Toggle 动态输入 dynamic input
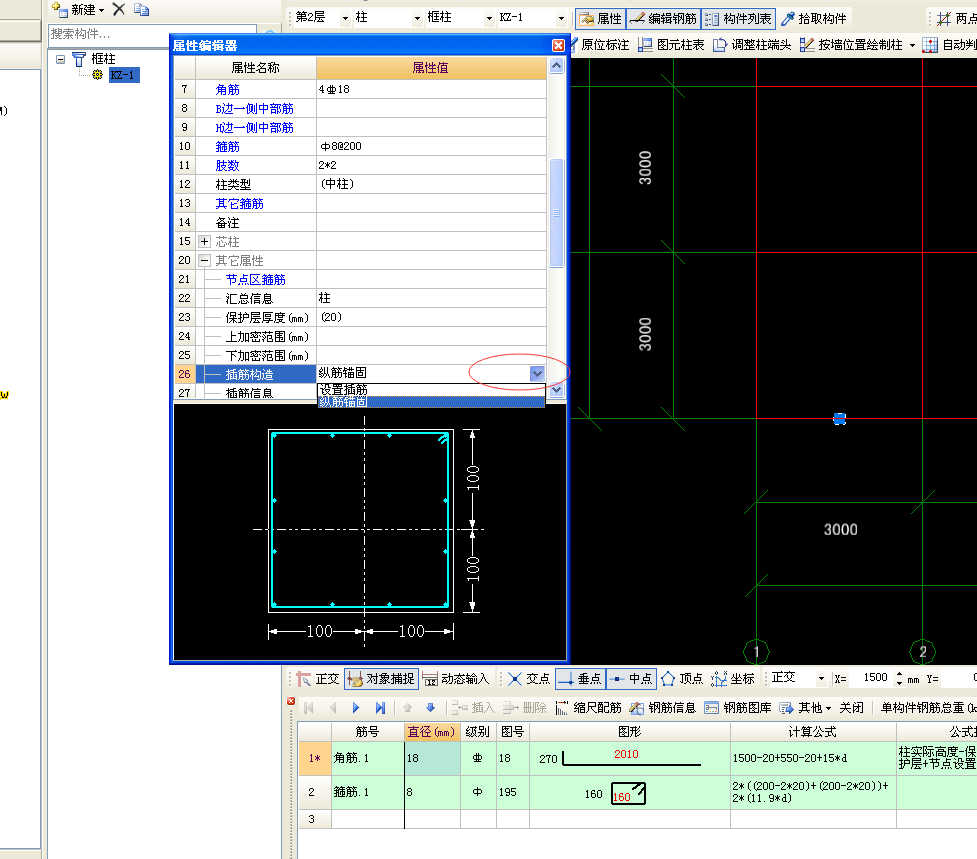Viewport: 977px width, 859px height. coord(456,678)
